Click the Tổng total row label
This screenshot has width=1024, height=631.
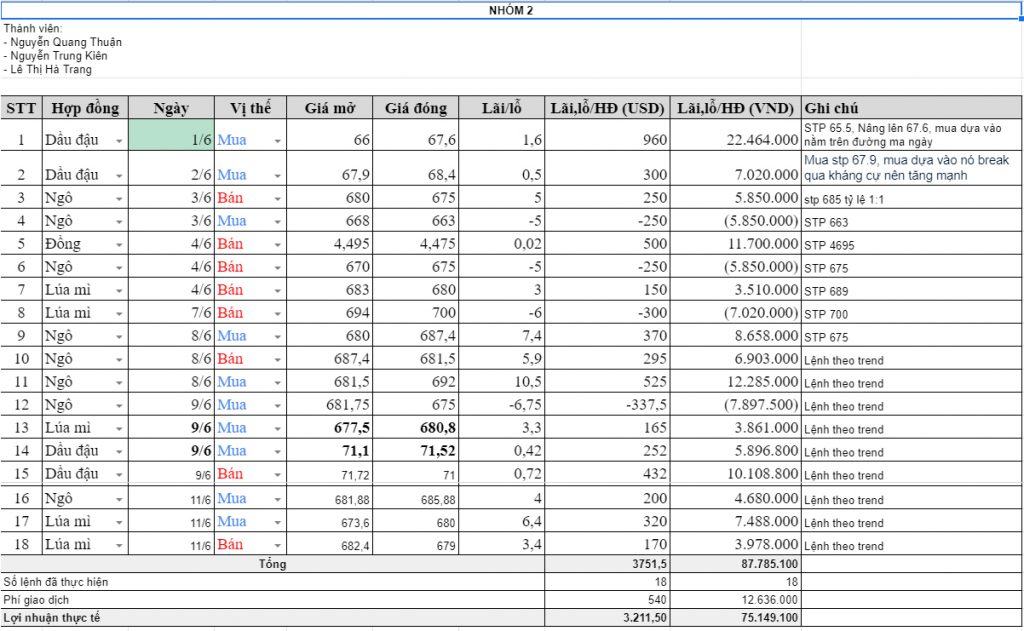(272, 564)
